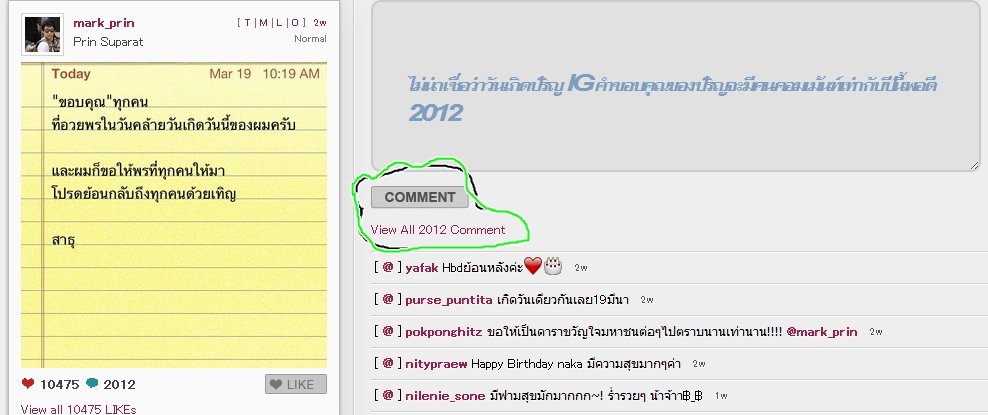This screenshot has height=415, width=988.
Task: Click the @ reply icon beside nilenie_sone
Action: pyautogui.click(x=388, y=395)
